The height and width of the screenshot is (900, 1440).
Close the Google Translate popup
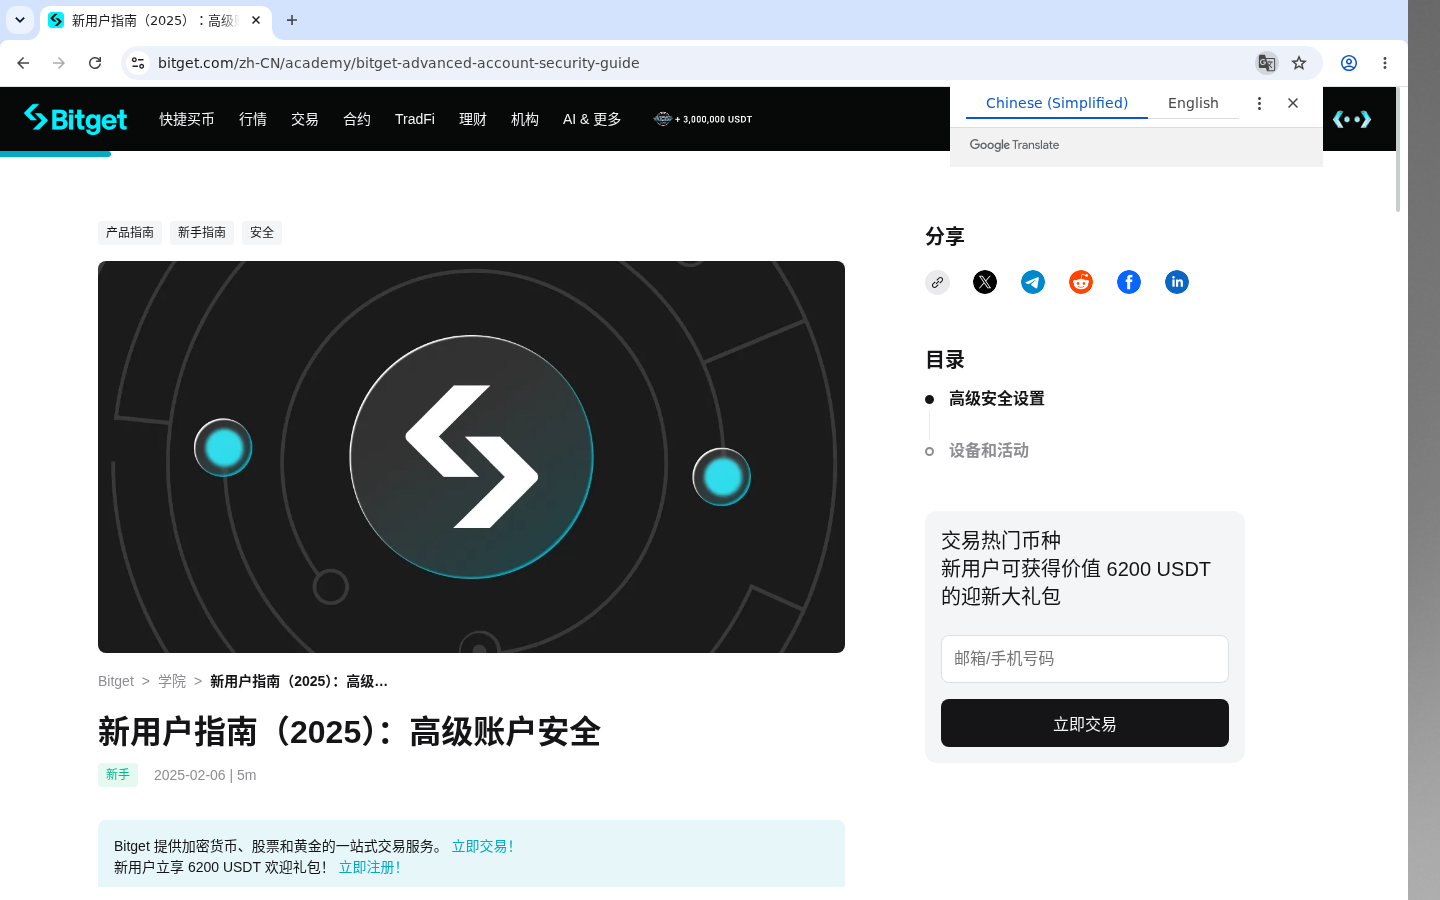coord(1293,103)
